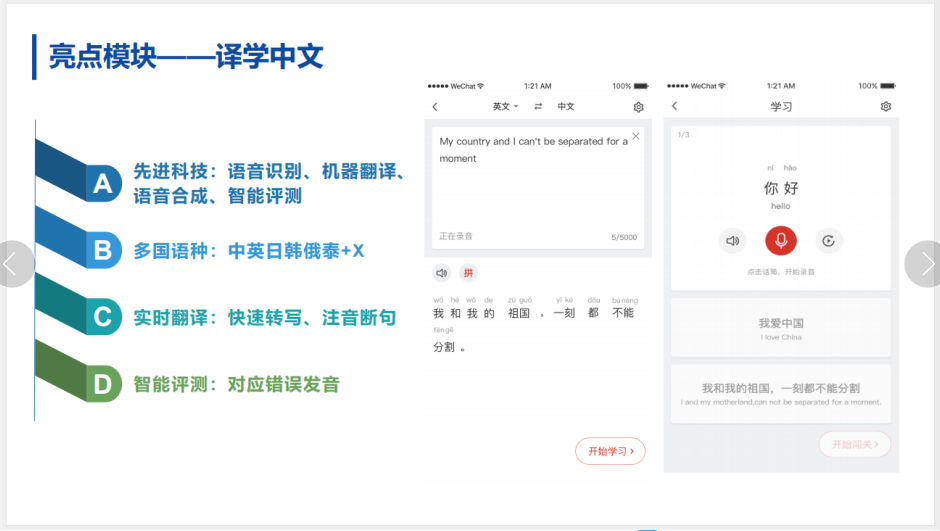The height and width of the screenshot is (531, 940).
Task: Replay the recording right of the microphone
Action: point(829,240)
